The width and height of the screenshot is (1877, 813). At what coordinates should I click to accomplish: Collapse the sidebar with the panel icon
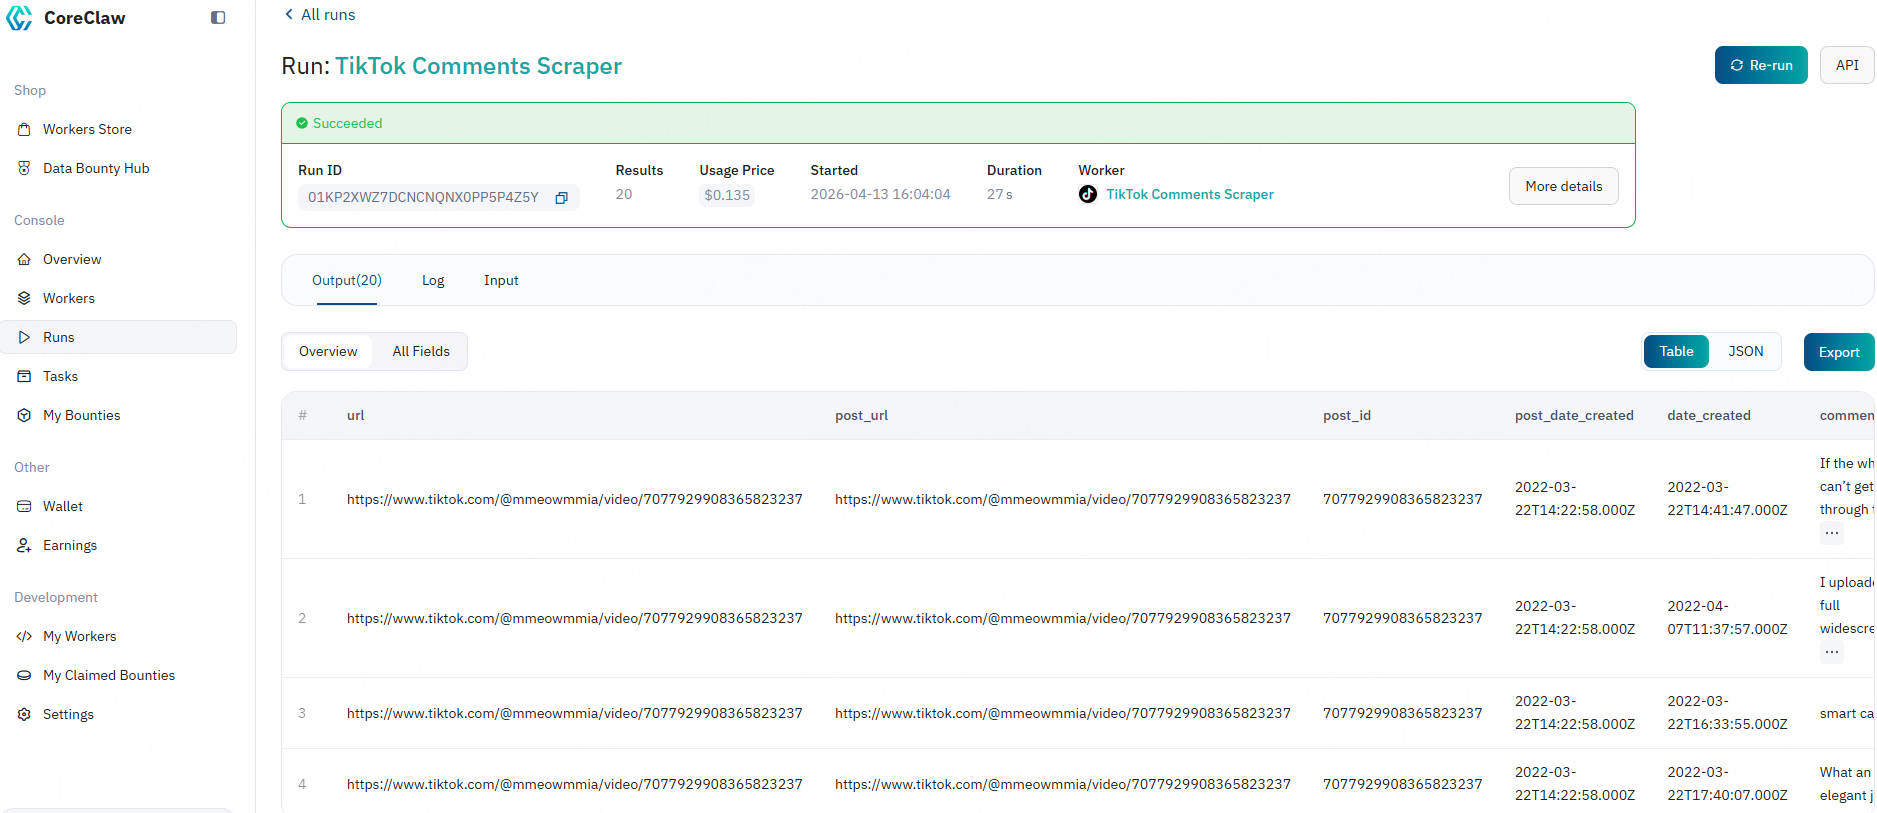pos(218,18)
